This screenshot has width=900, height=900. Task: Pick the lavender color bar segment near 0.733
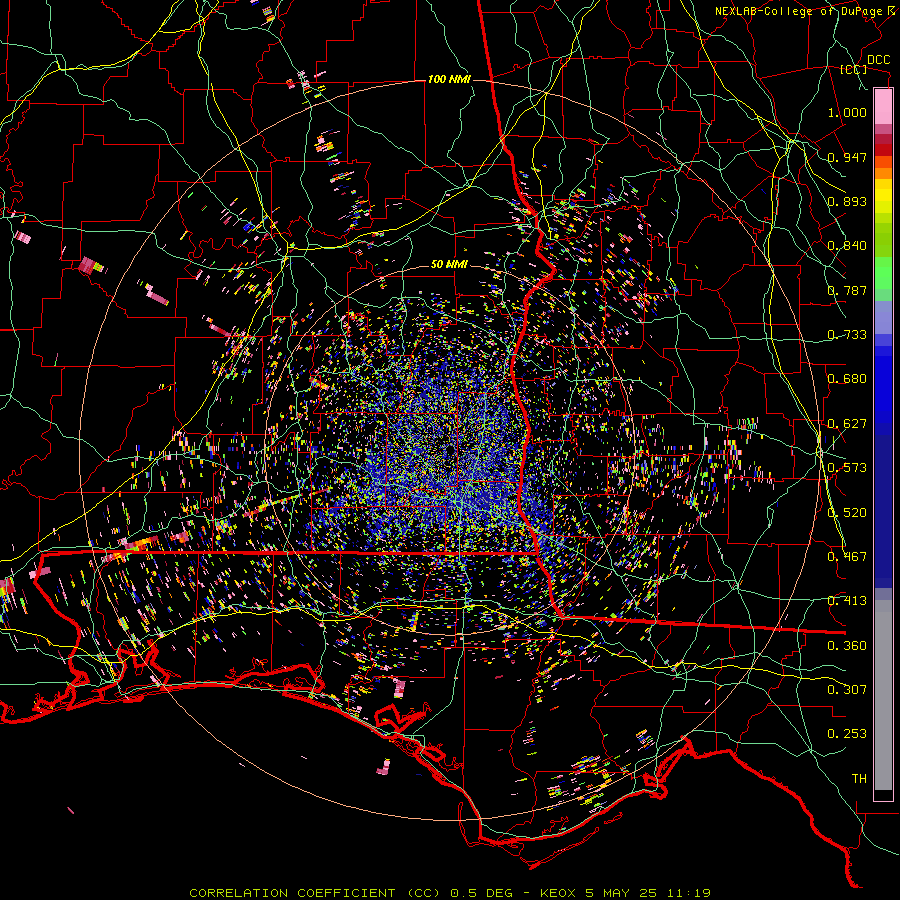click(x=883, y=317)
